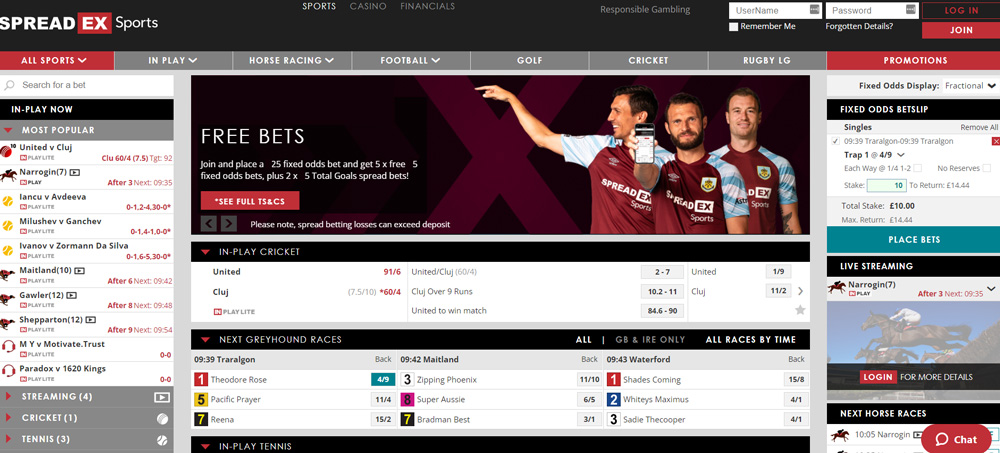The height and width of the screenshot is (453, 1000).
Task: Switch to the Financials tab
Action: tap(427, 6)
